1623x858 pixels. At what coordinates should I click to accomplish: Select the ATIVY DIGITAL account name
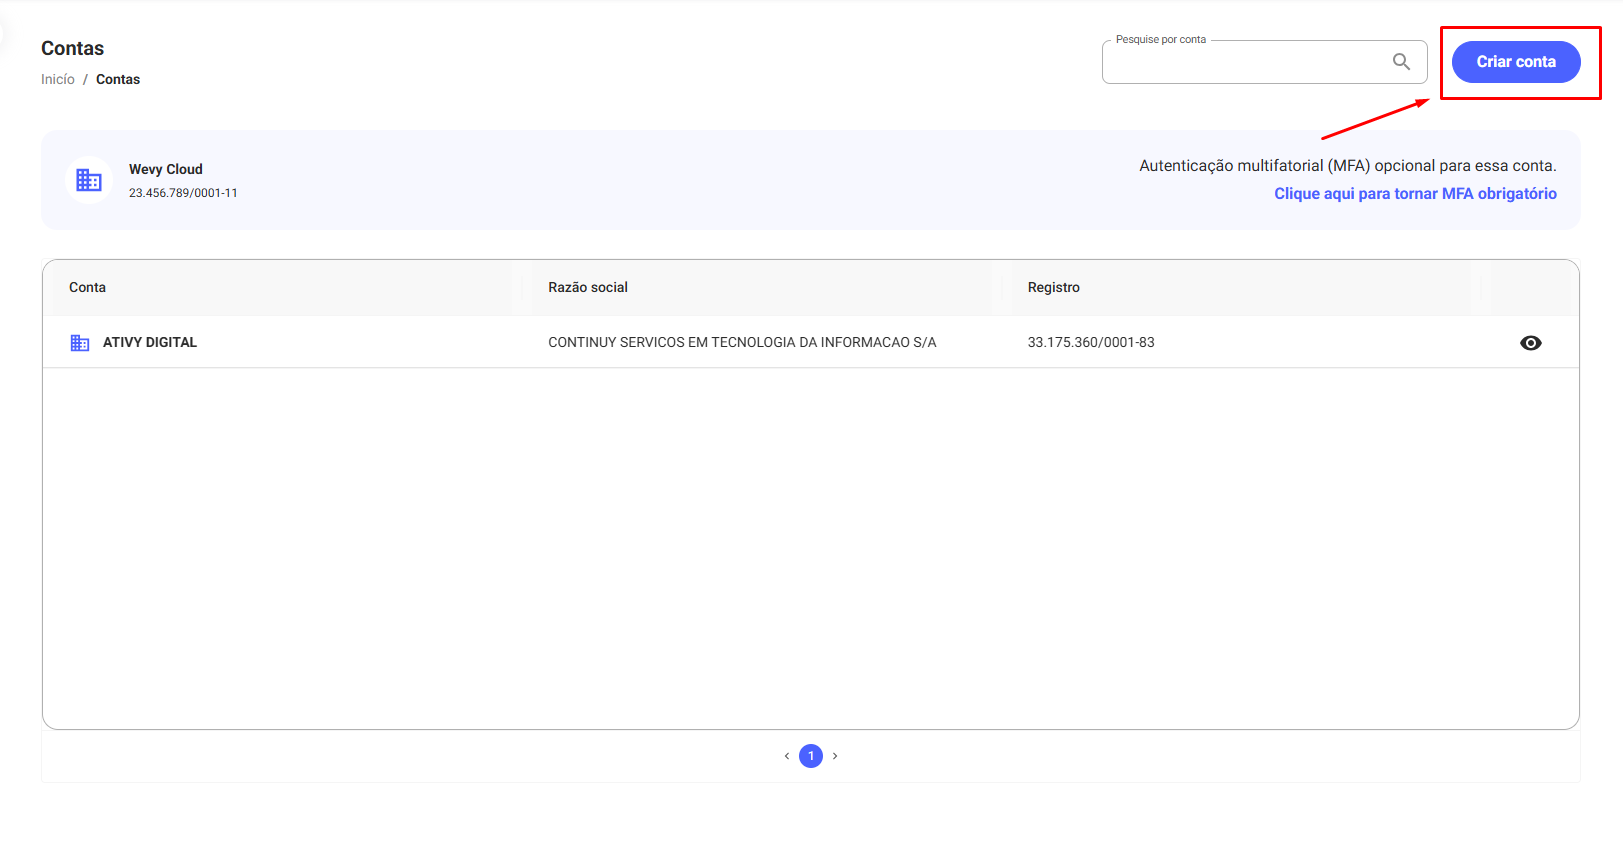tap(150, 342)
